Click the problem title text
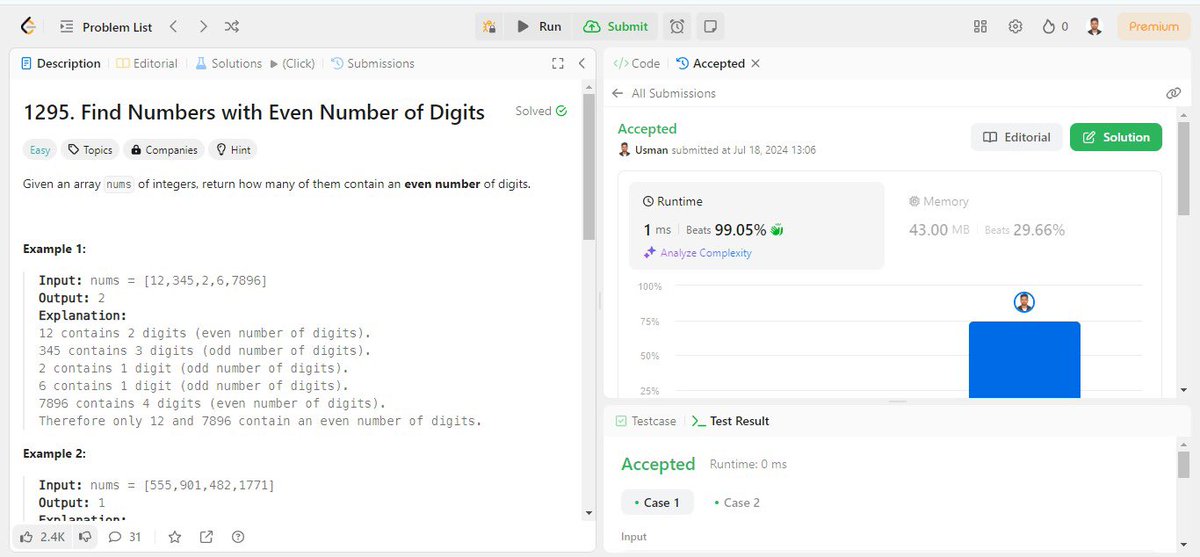 [254, 113]
